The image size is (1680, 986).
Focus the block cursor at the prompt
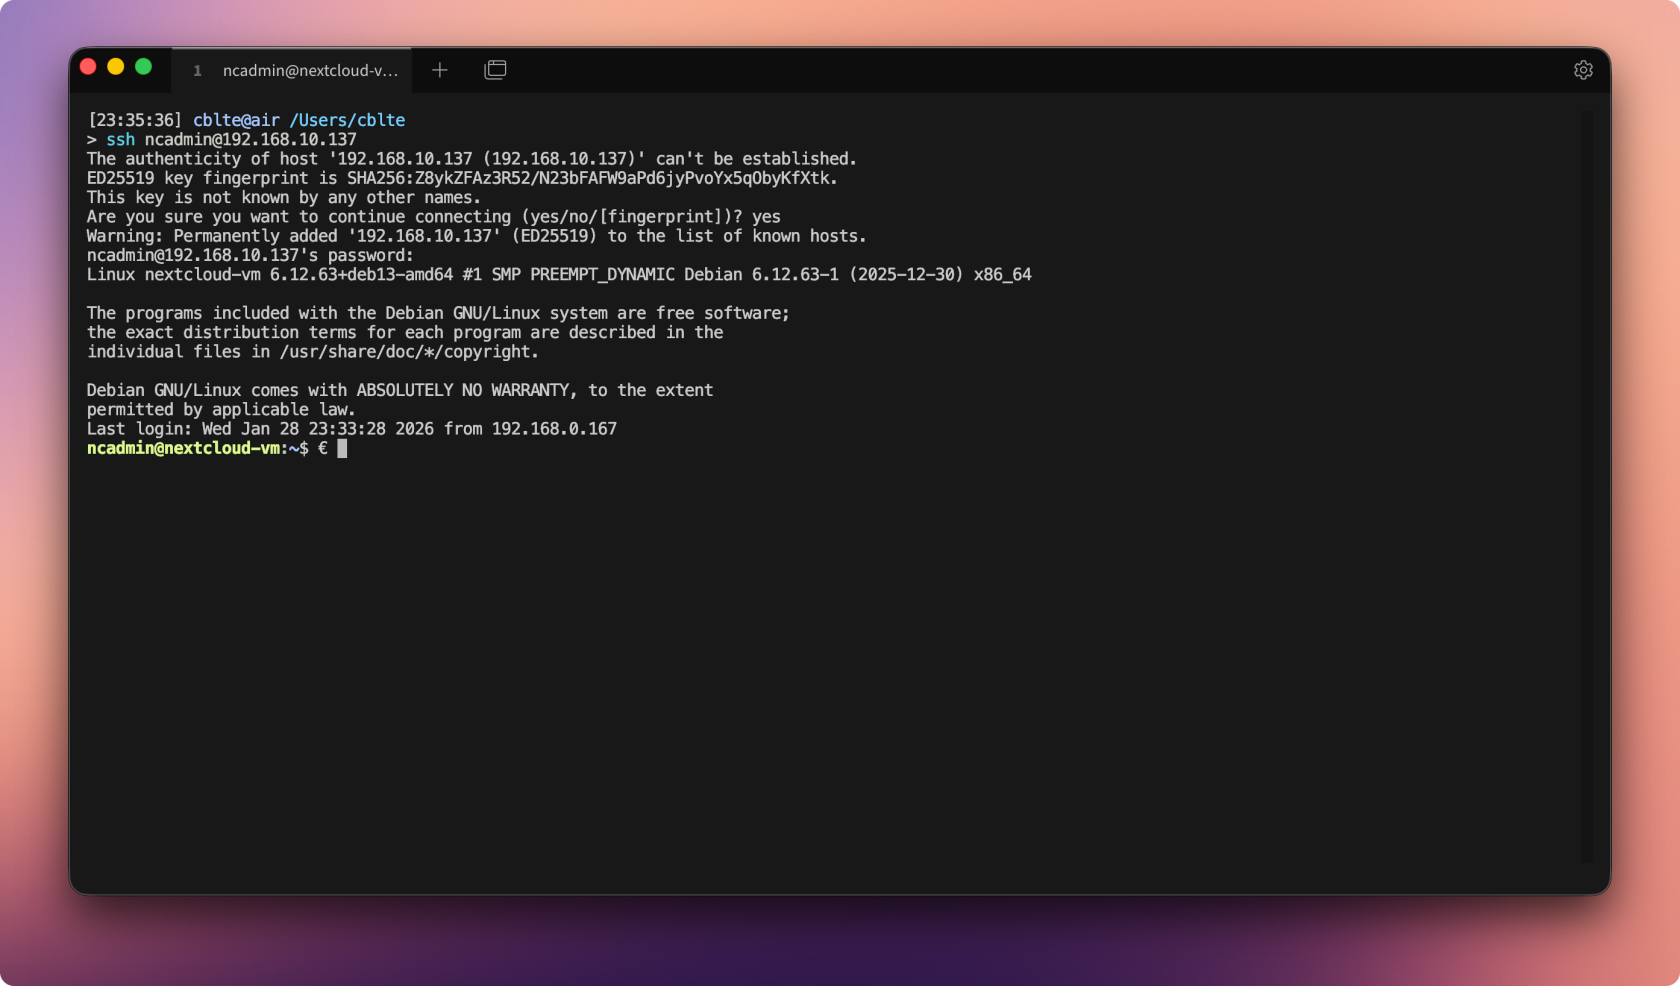click(x=342, y=448)
